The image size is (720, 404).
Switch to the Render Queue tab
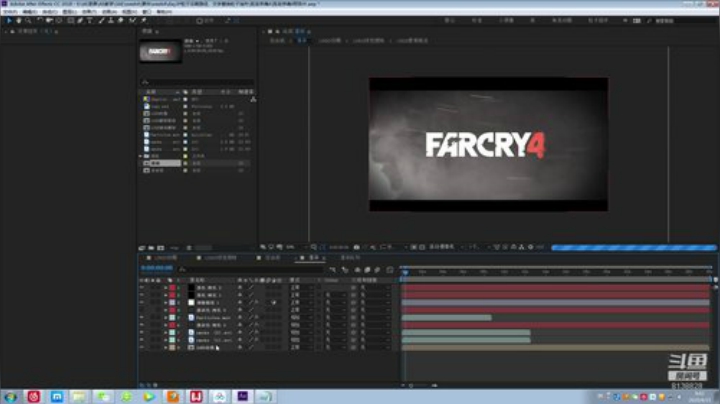click(351, 258)
